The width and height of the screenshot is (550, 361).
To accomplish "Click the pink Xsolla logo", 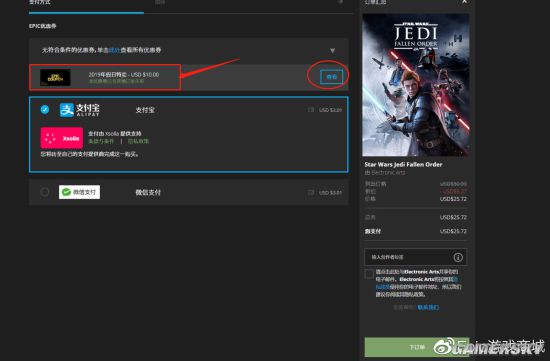I will [x=62, y=138].
